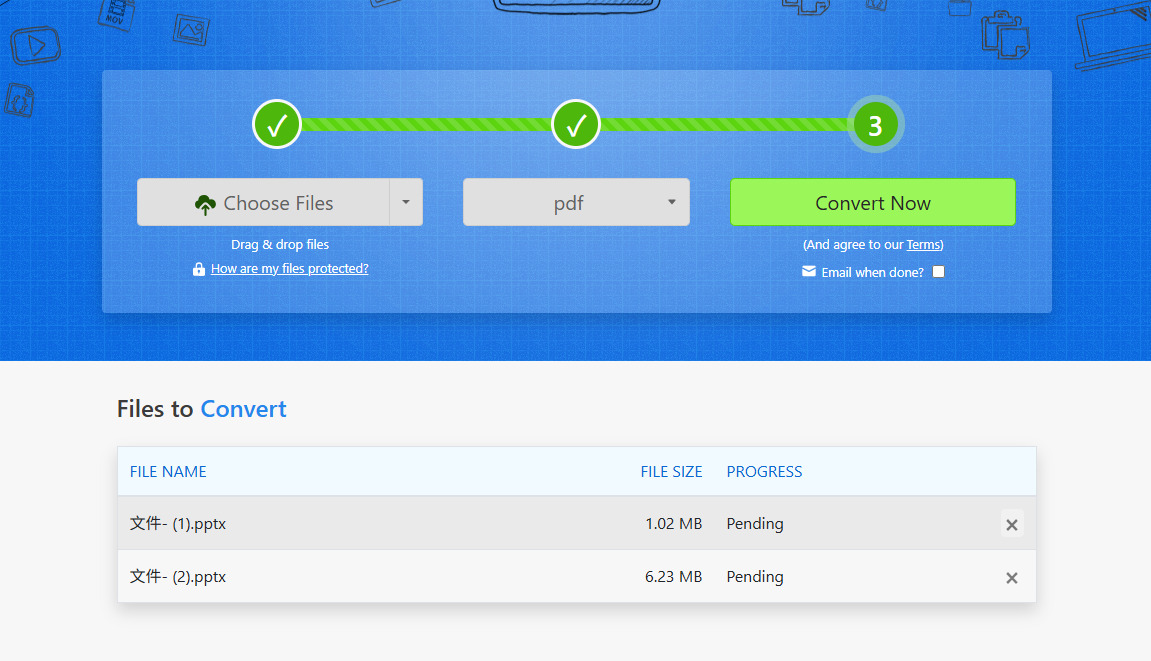Click Pending status of 文件- (1).pptx
Viewport: 1151px width, 661px height.
(x=755, y=524)
